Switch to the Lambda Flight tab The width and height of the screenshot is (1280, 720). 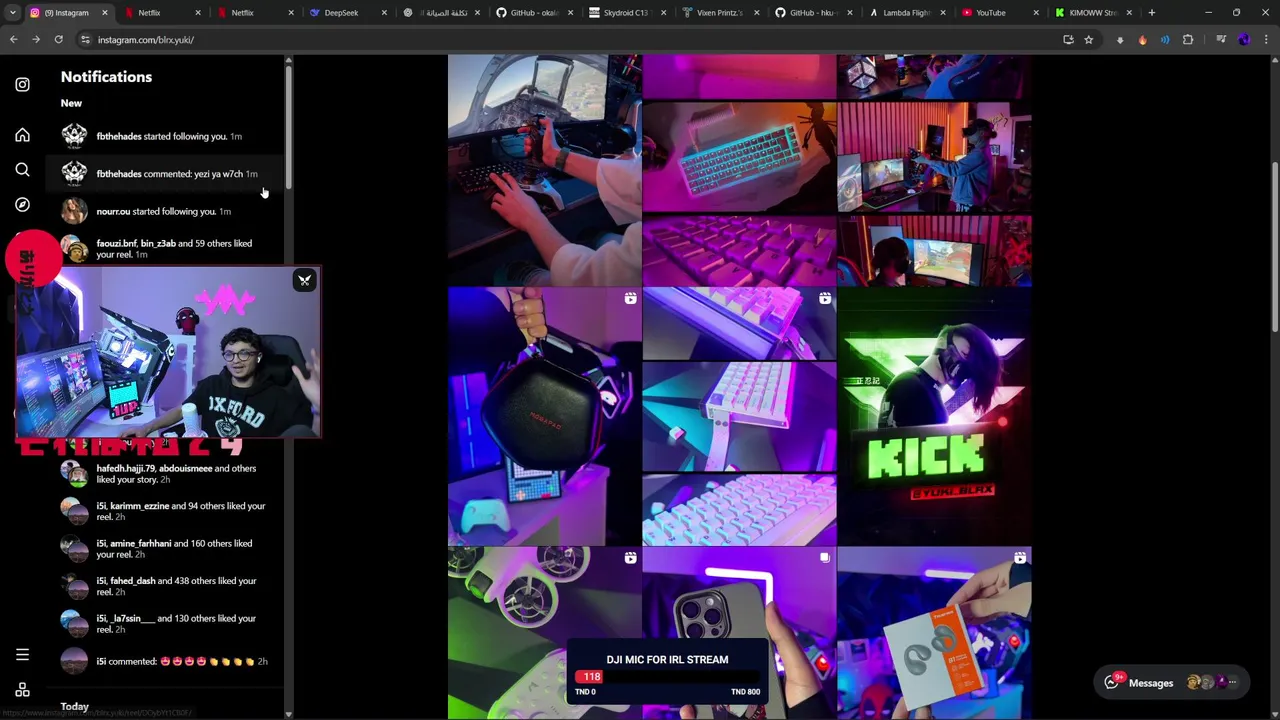(910, 13)
